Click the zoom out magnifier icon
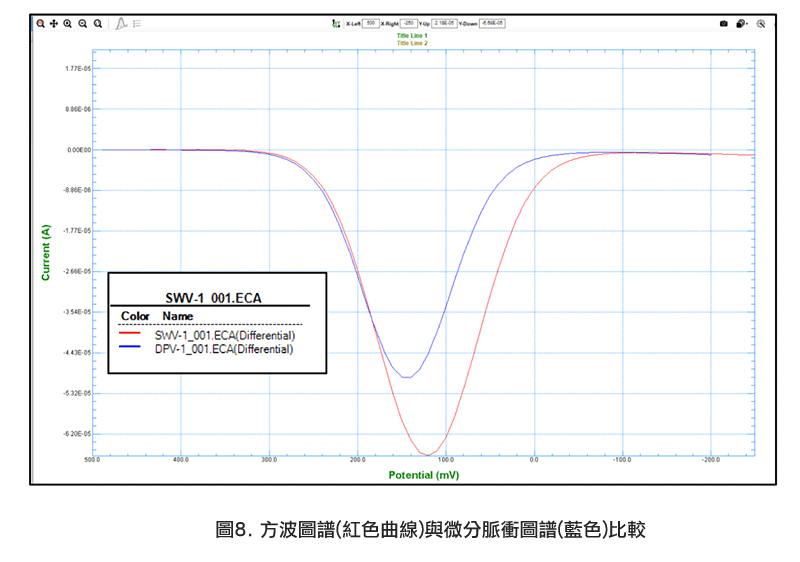This screenshot has height=562, width=800. (82, 22)
